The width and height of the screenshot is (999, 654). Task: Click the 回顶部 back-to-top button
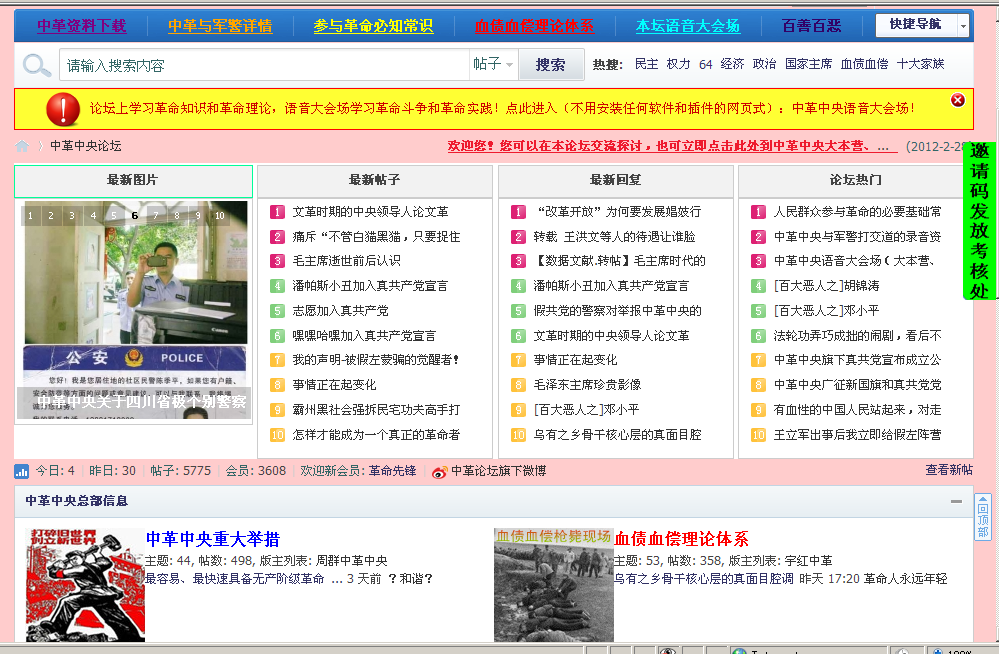(983, 518)
